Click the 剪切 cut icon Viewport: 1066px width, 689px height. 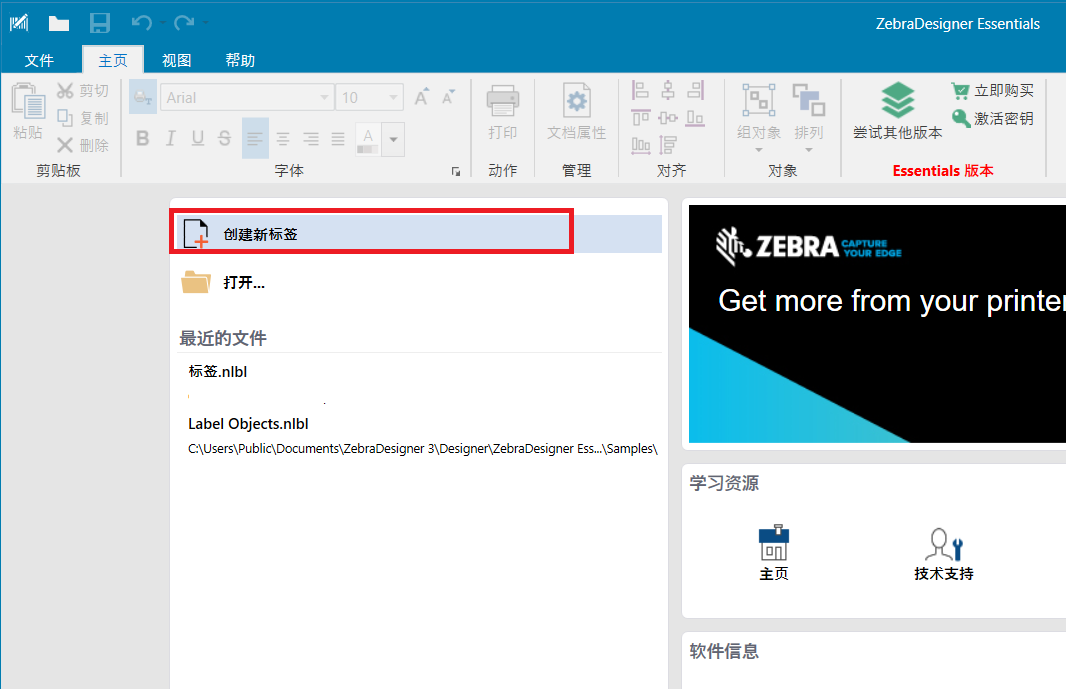(66, 89)
